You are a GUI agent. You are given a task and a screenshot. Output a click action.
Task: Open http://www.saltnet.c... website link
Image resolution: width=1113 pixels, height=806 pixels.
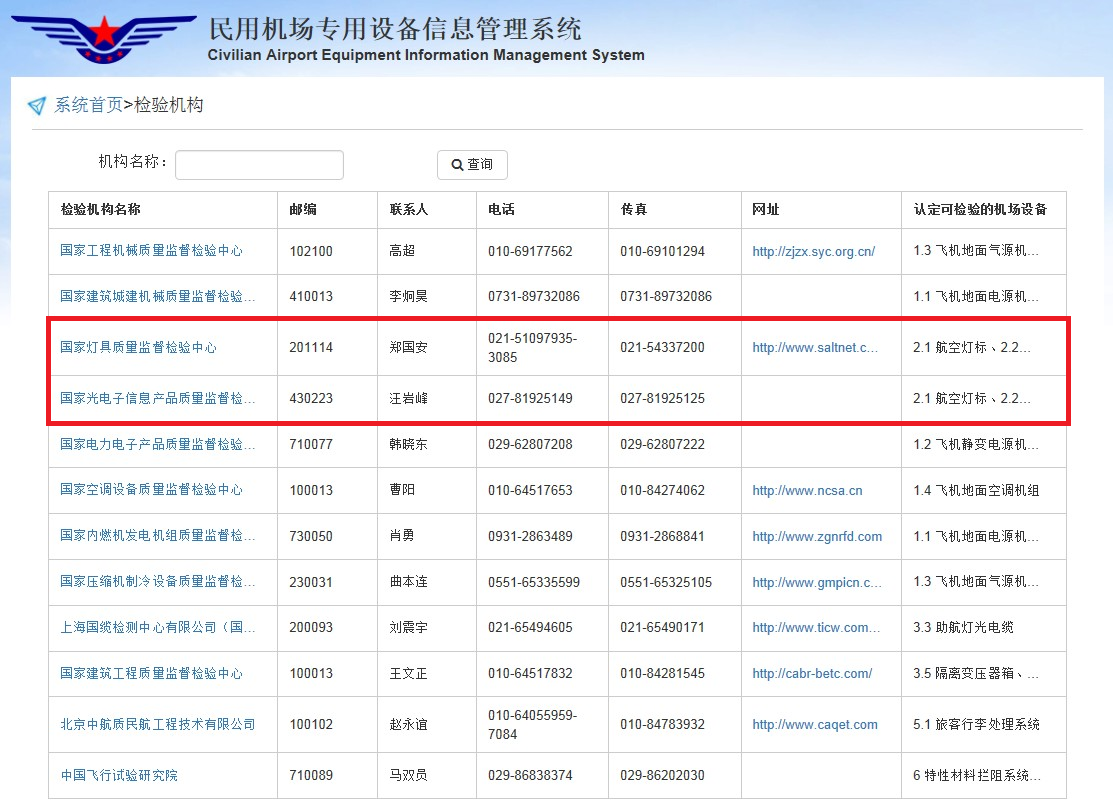click(x=817, y=347)
